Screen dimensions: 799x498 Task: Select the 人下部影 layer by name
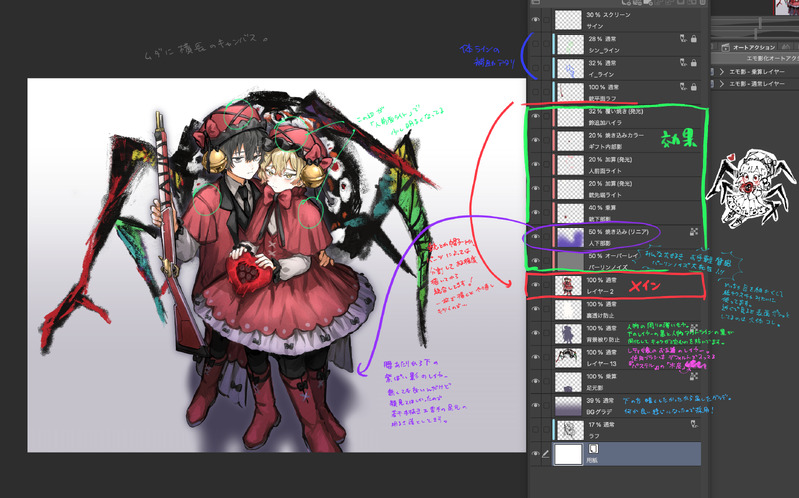(x=600, y=243)
